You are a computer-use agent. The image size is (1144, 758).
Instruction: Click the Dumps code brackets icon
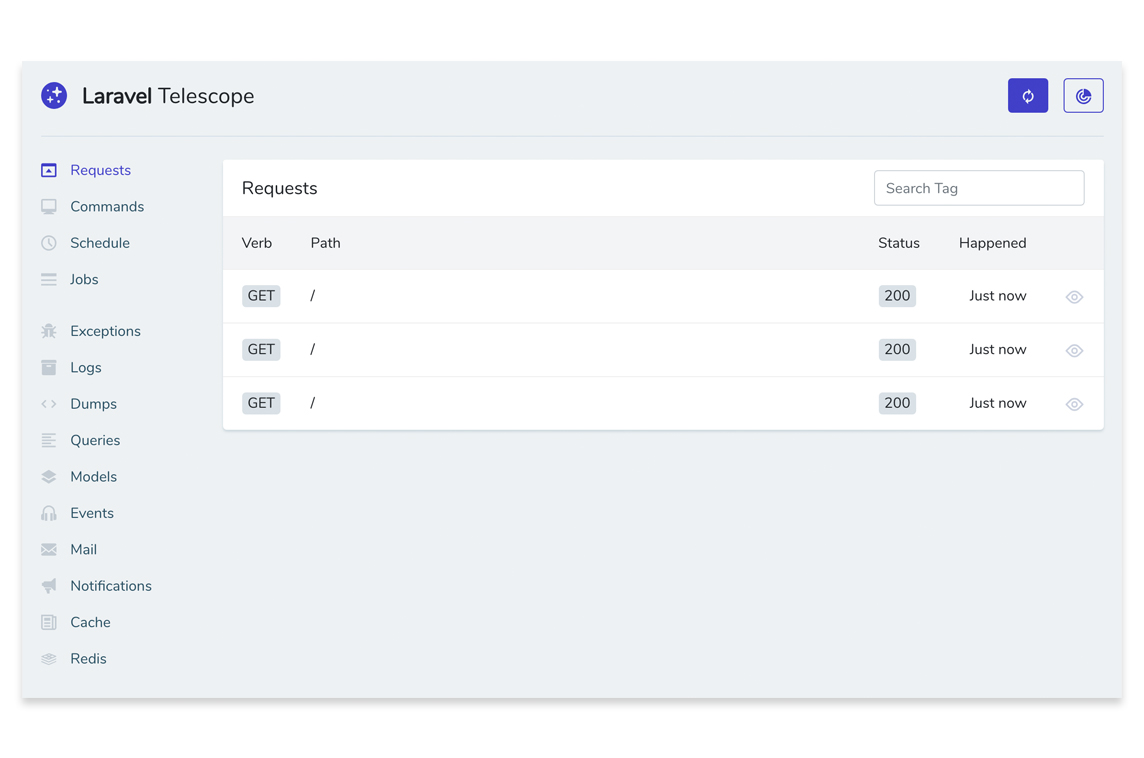(49, 404)
